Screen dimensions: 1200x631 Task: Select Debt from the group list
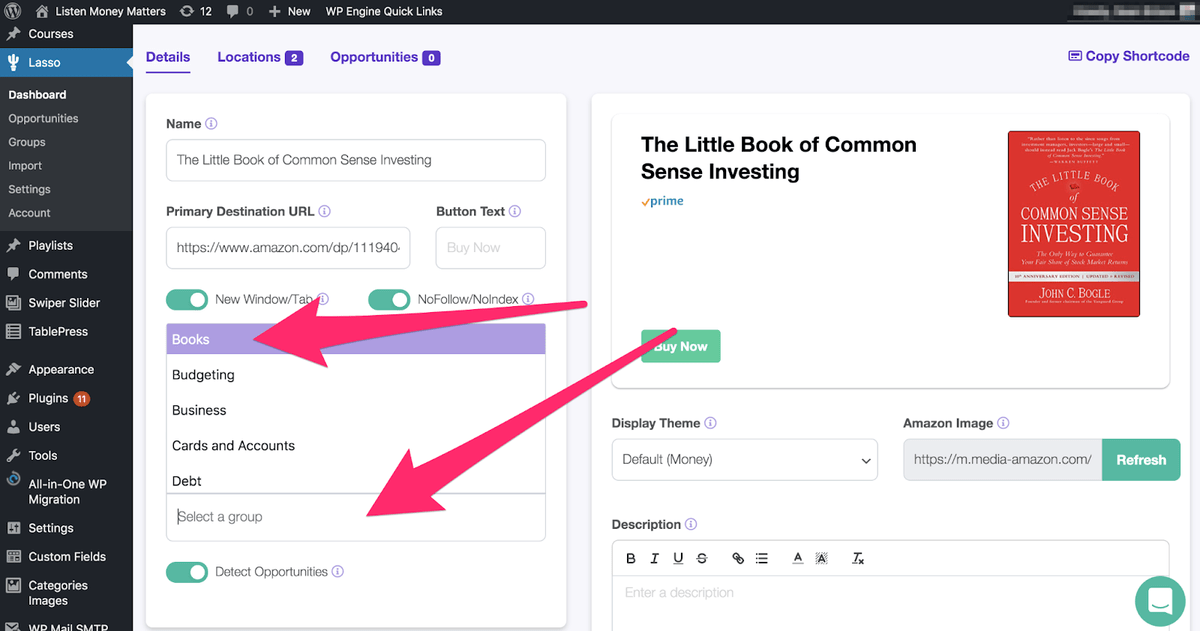pos(356,480)
